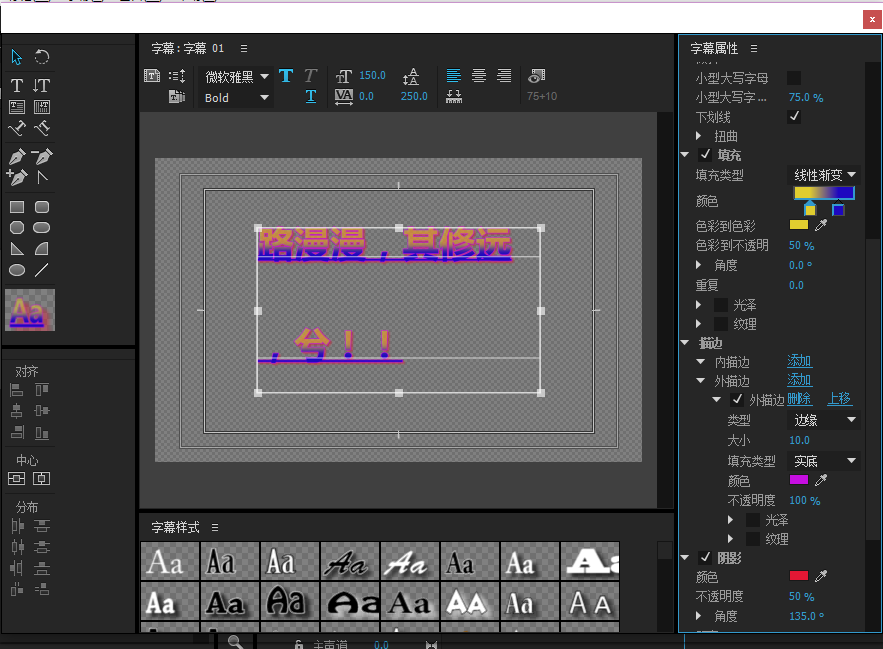This screenshot has width=883, height=649.
Task: Click the 上移 link for 外描边
Action: click(x=839, y=399)
